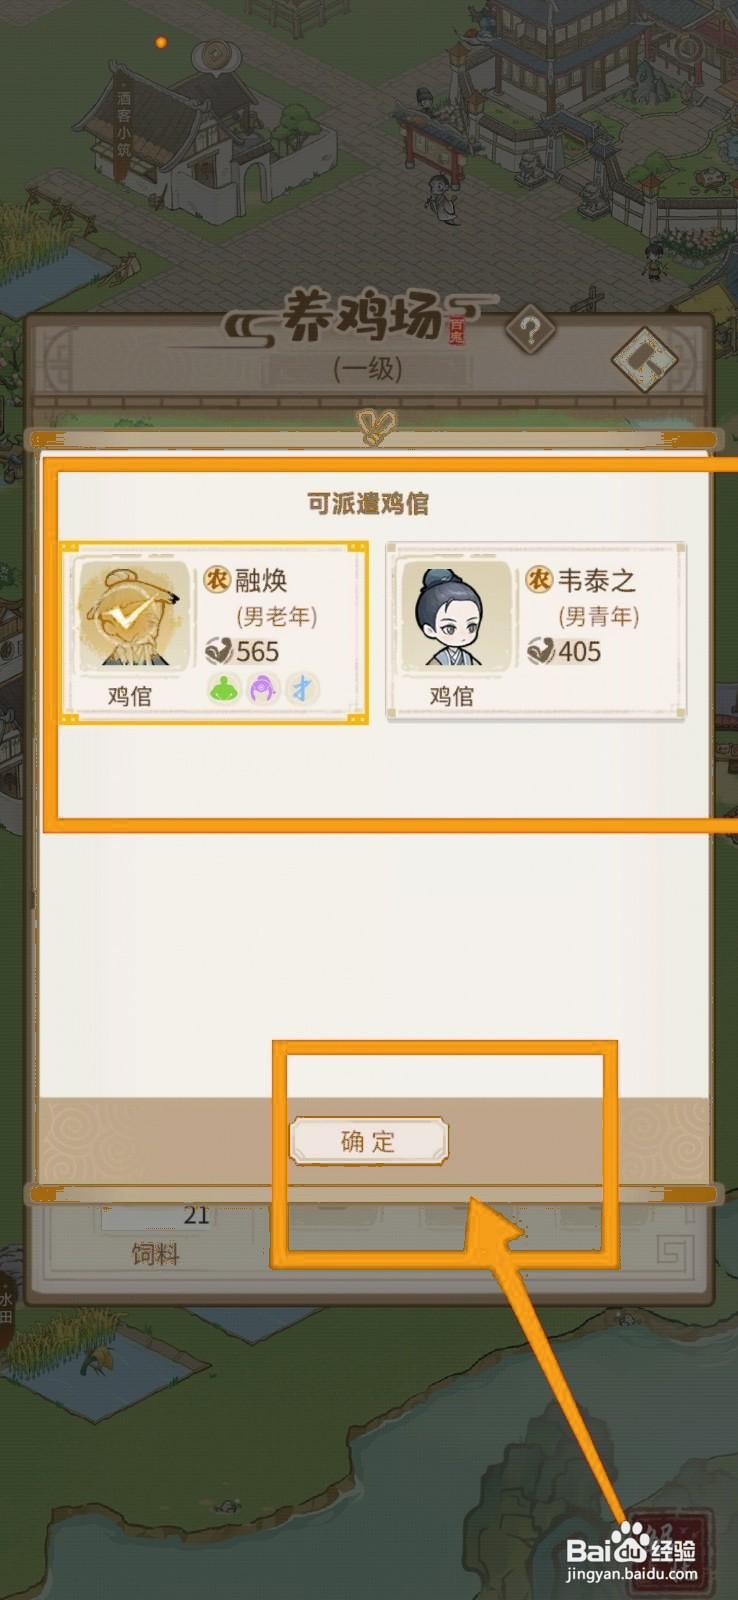Tap the strength icon beside 565
Screen dimensions: 738x1600
pos(219,652)
